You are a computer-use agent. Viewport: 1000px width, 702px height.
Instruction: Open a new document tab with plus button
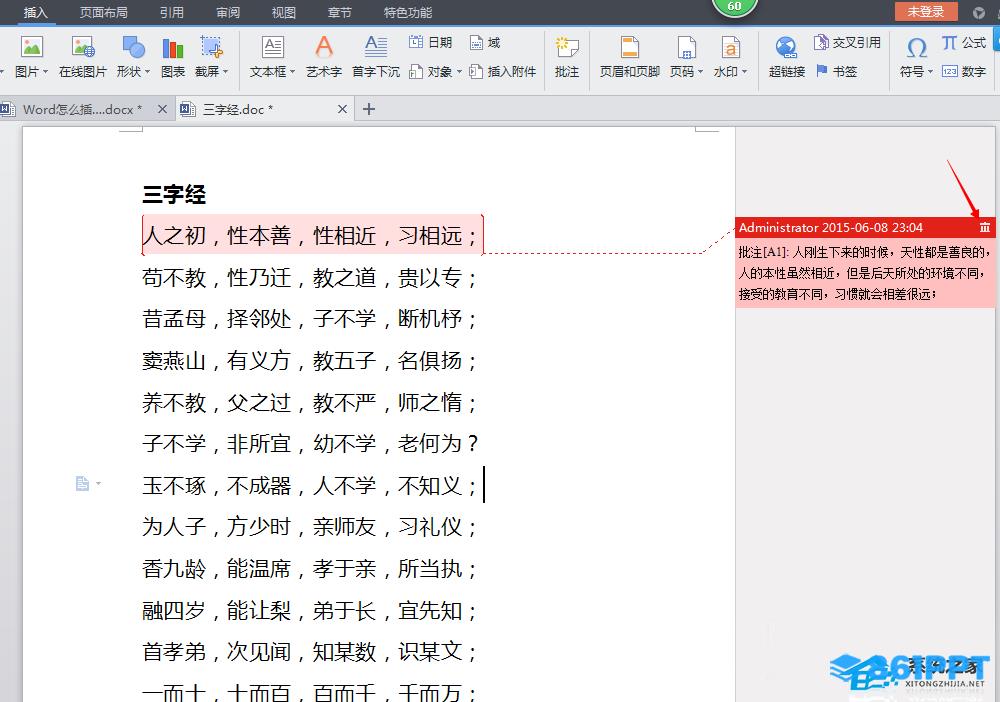[369, 109]
